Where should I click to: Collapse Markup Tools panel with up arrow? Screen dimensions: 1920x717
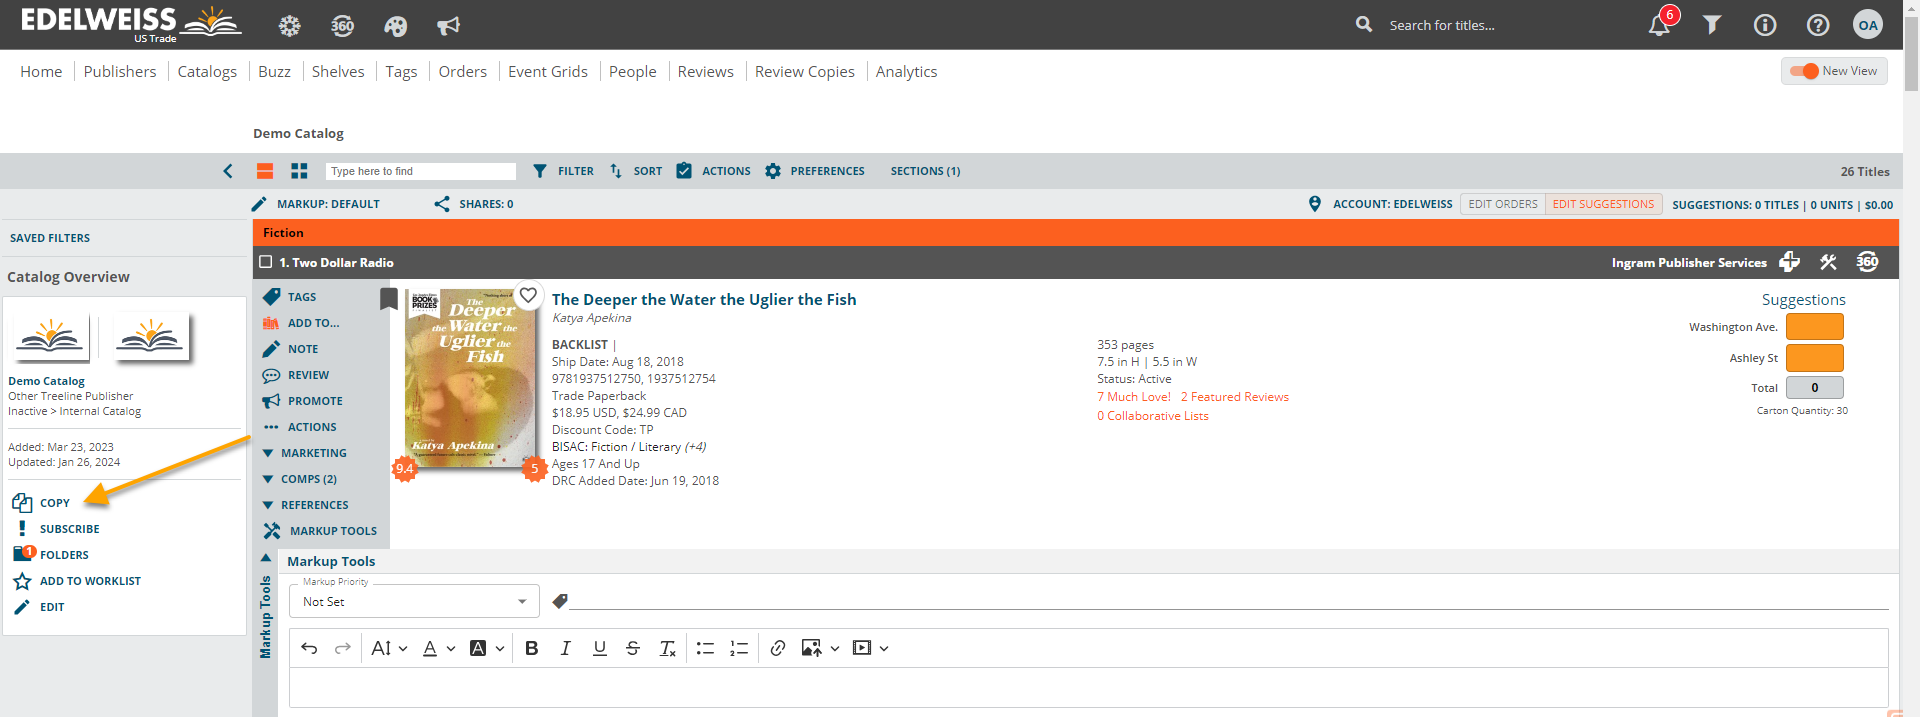[266, 558]
